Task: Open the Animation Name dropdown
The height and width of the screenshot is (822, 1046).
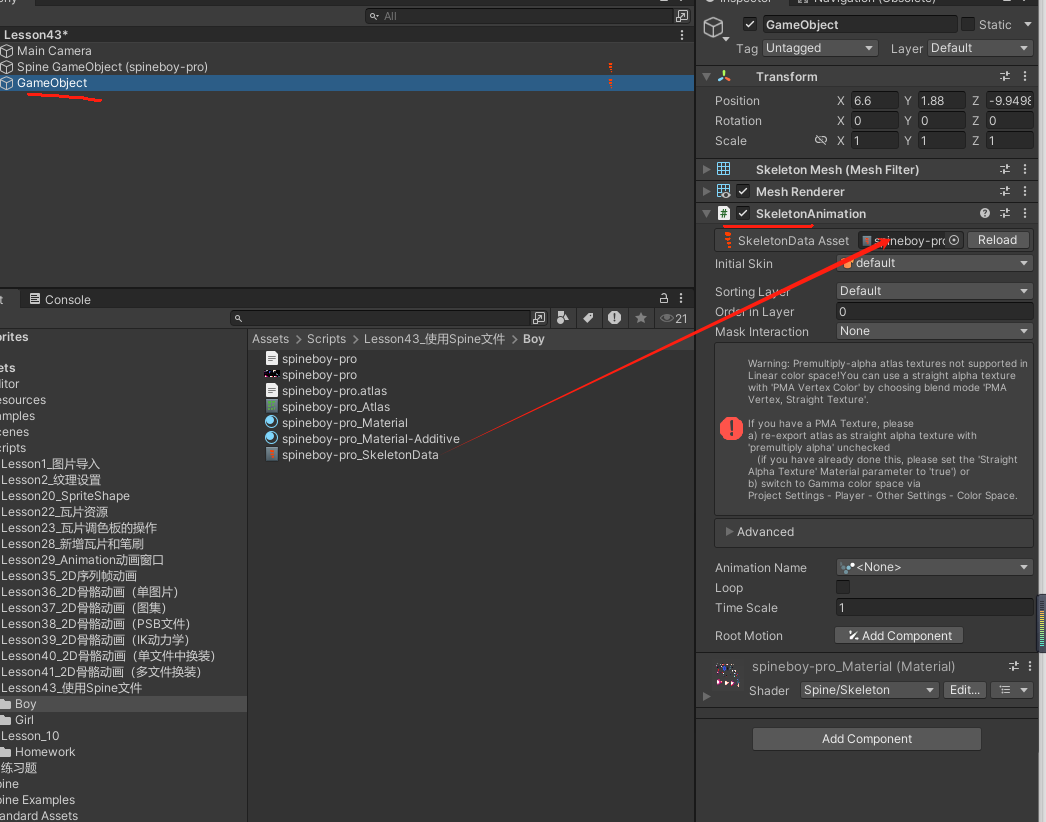Action: [934, 567]
